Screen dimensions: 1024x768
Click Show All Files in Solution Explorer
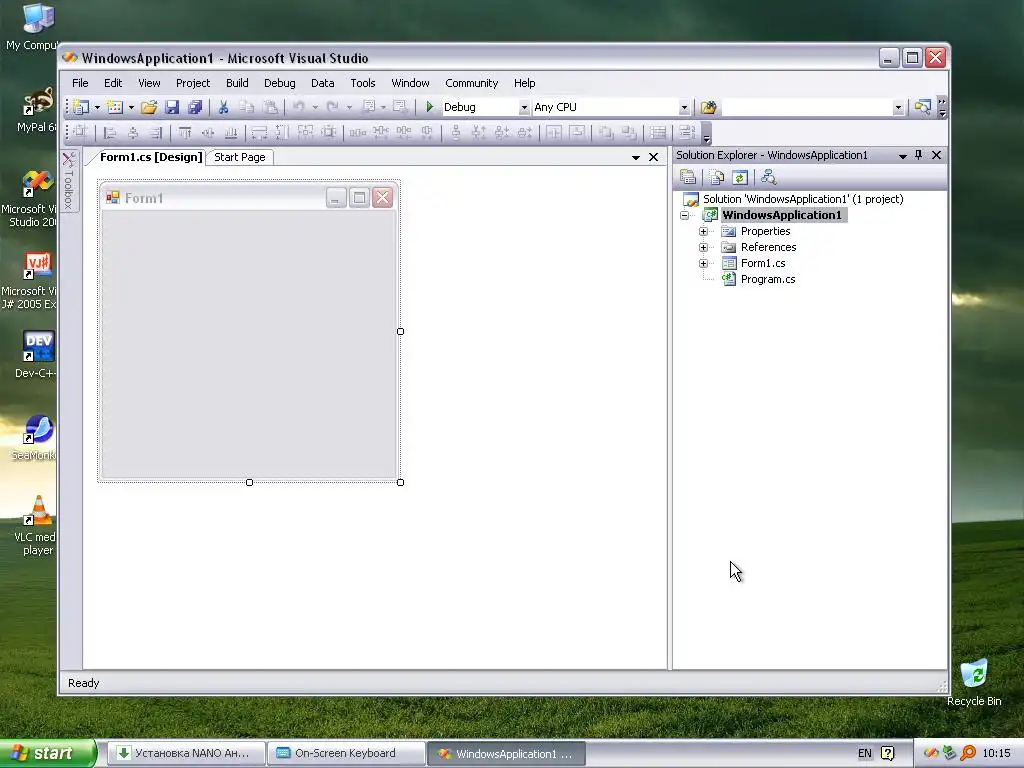click(x=716, y=177)
